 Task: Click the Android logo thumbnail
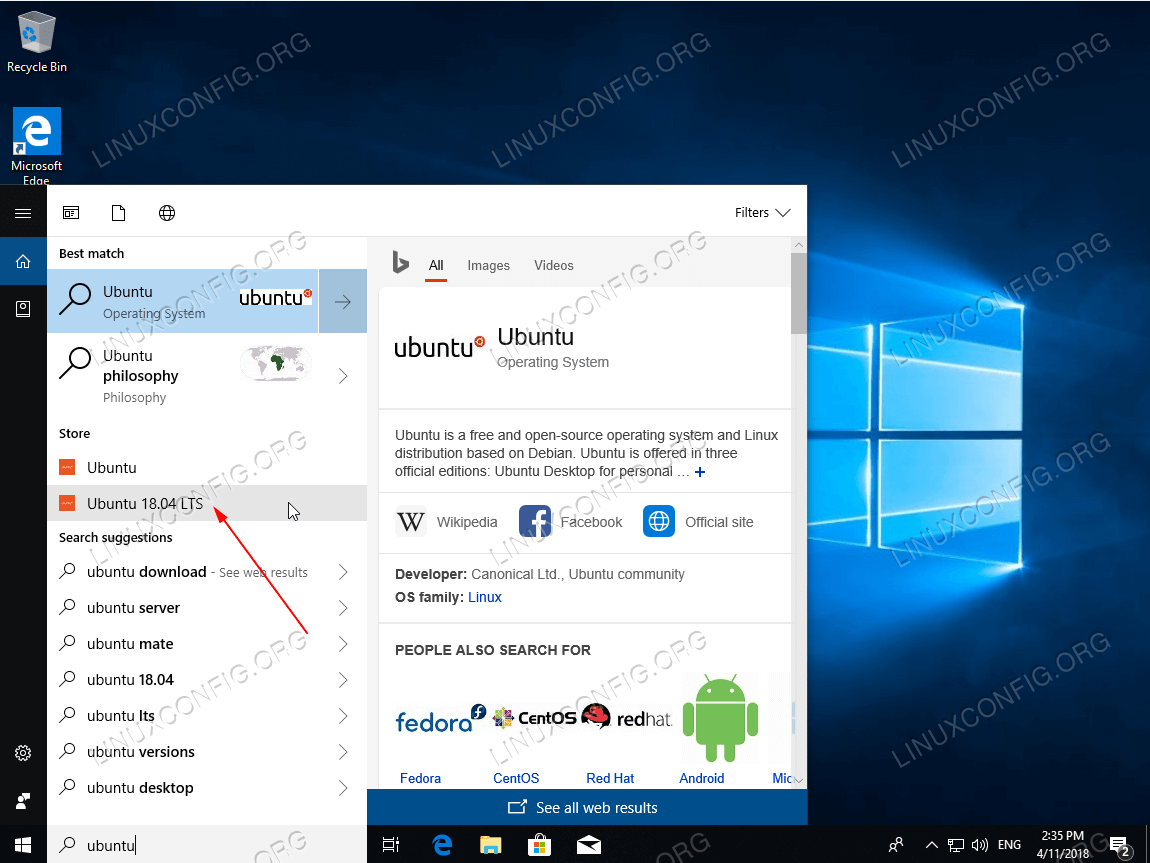click(x=719, y=718)
